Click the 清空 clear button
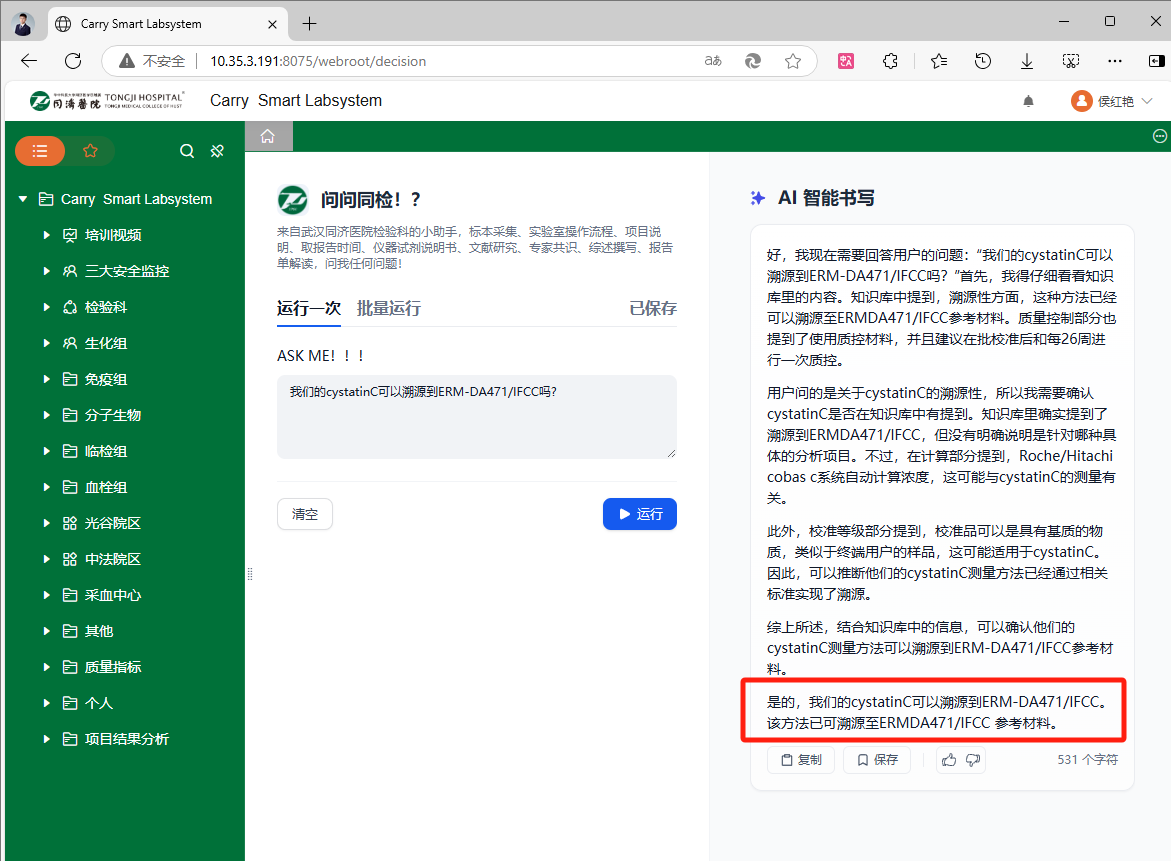This screenshot has width=1171, height=861. coord(305,514)
